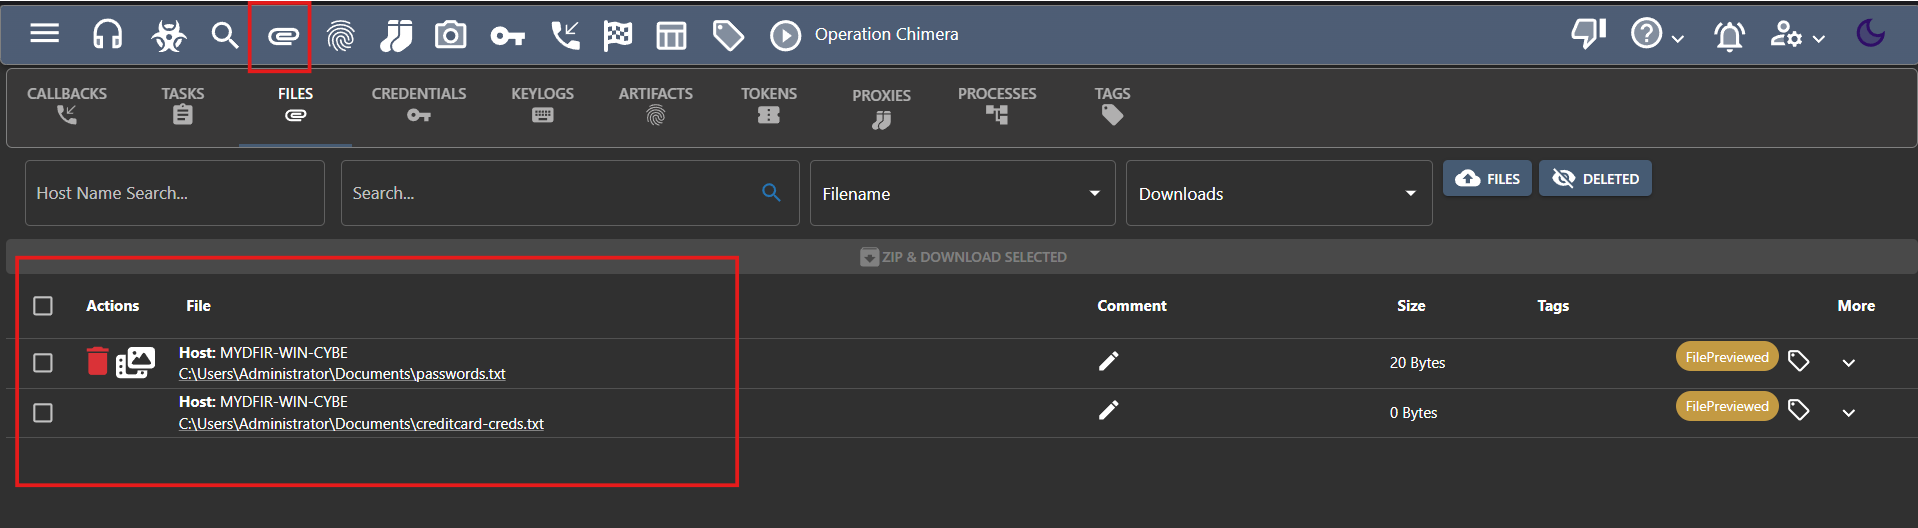Open the paperclip files icon in toolbar
Image resolution: width=1918 pixels, height=528 pixels.
pos(283,36)
